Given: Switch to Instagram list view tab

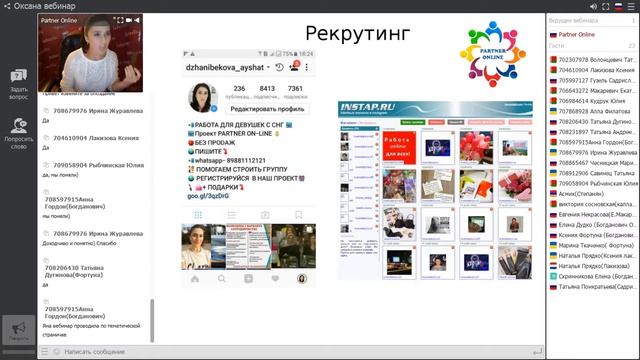Looking at the screenshot, I should 232,215.
